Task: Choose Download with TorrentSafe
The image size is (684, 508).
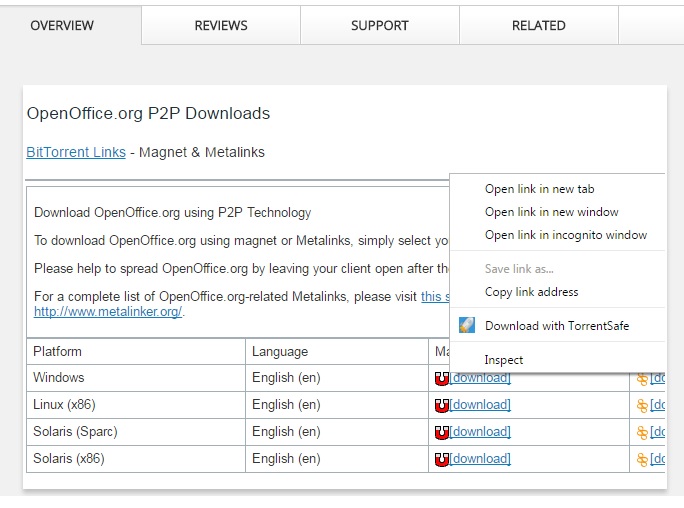Action: click(557, 326)
